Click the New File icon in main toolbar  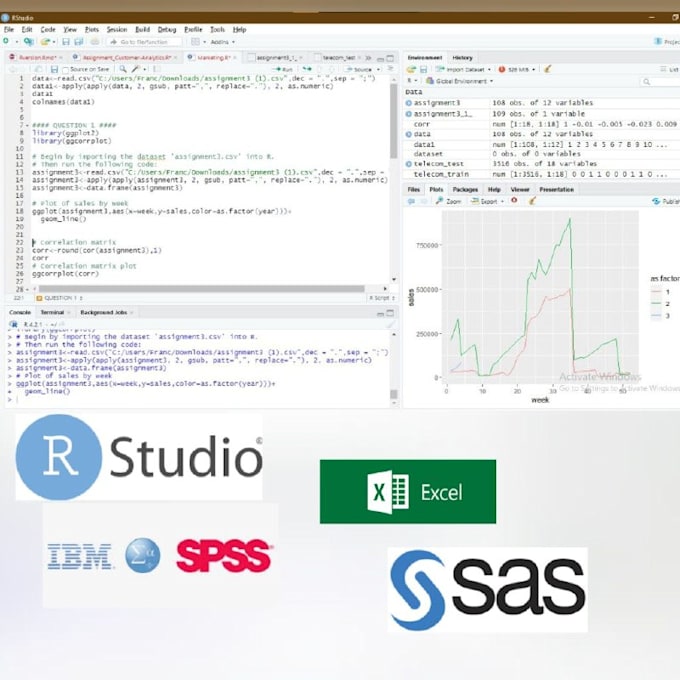coord(6,42)
